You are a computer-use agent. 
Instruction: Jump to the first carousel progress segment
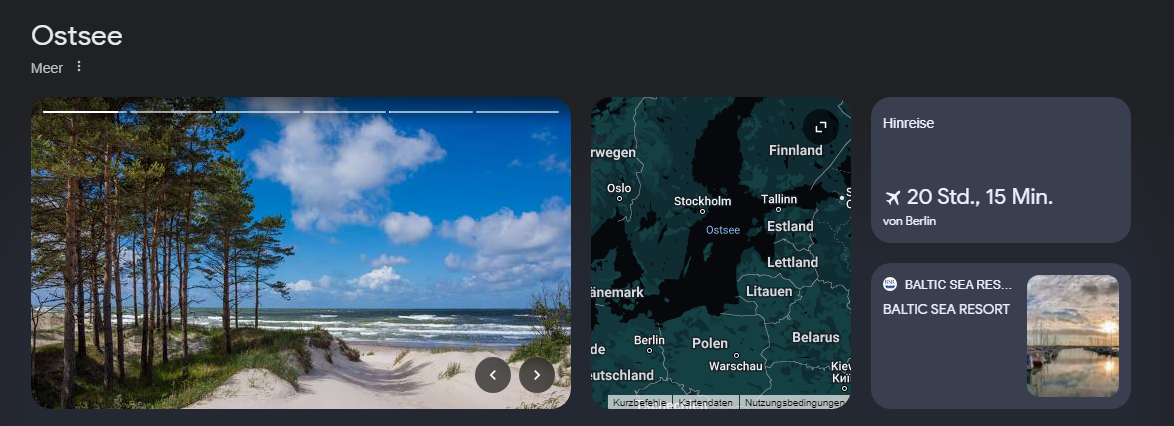click(80, 111)
